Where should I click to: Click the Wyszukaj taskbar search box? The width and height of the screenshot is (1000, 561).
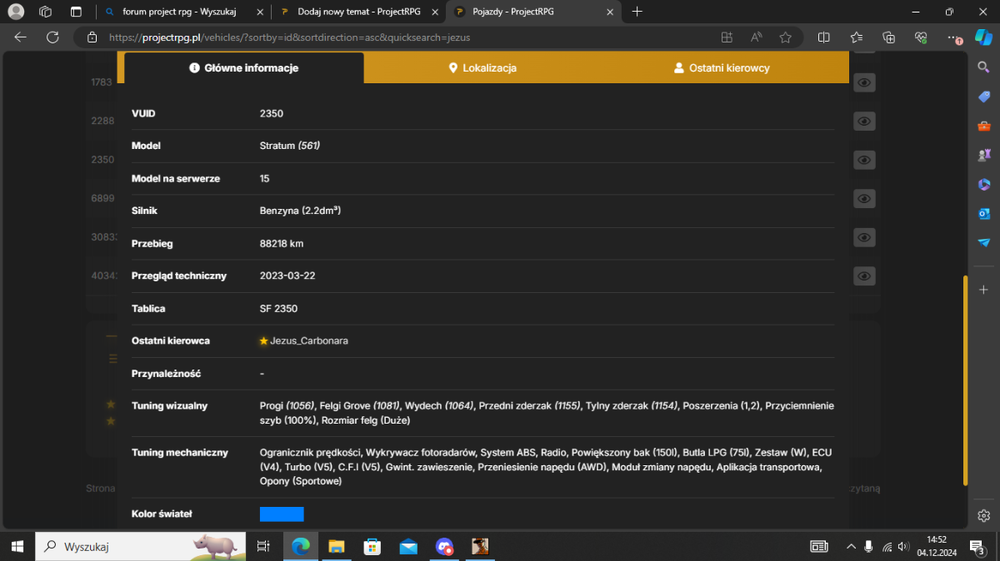click(x=140, y=546)
